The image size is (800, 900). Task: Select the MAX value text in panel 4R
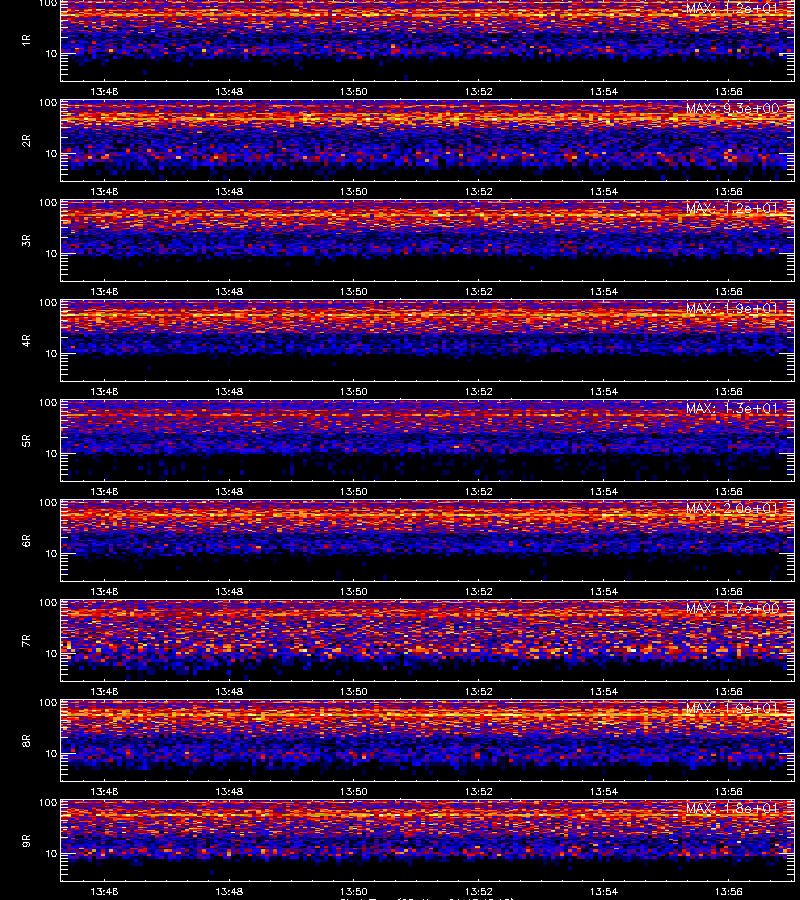click(732, 308)
